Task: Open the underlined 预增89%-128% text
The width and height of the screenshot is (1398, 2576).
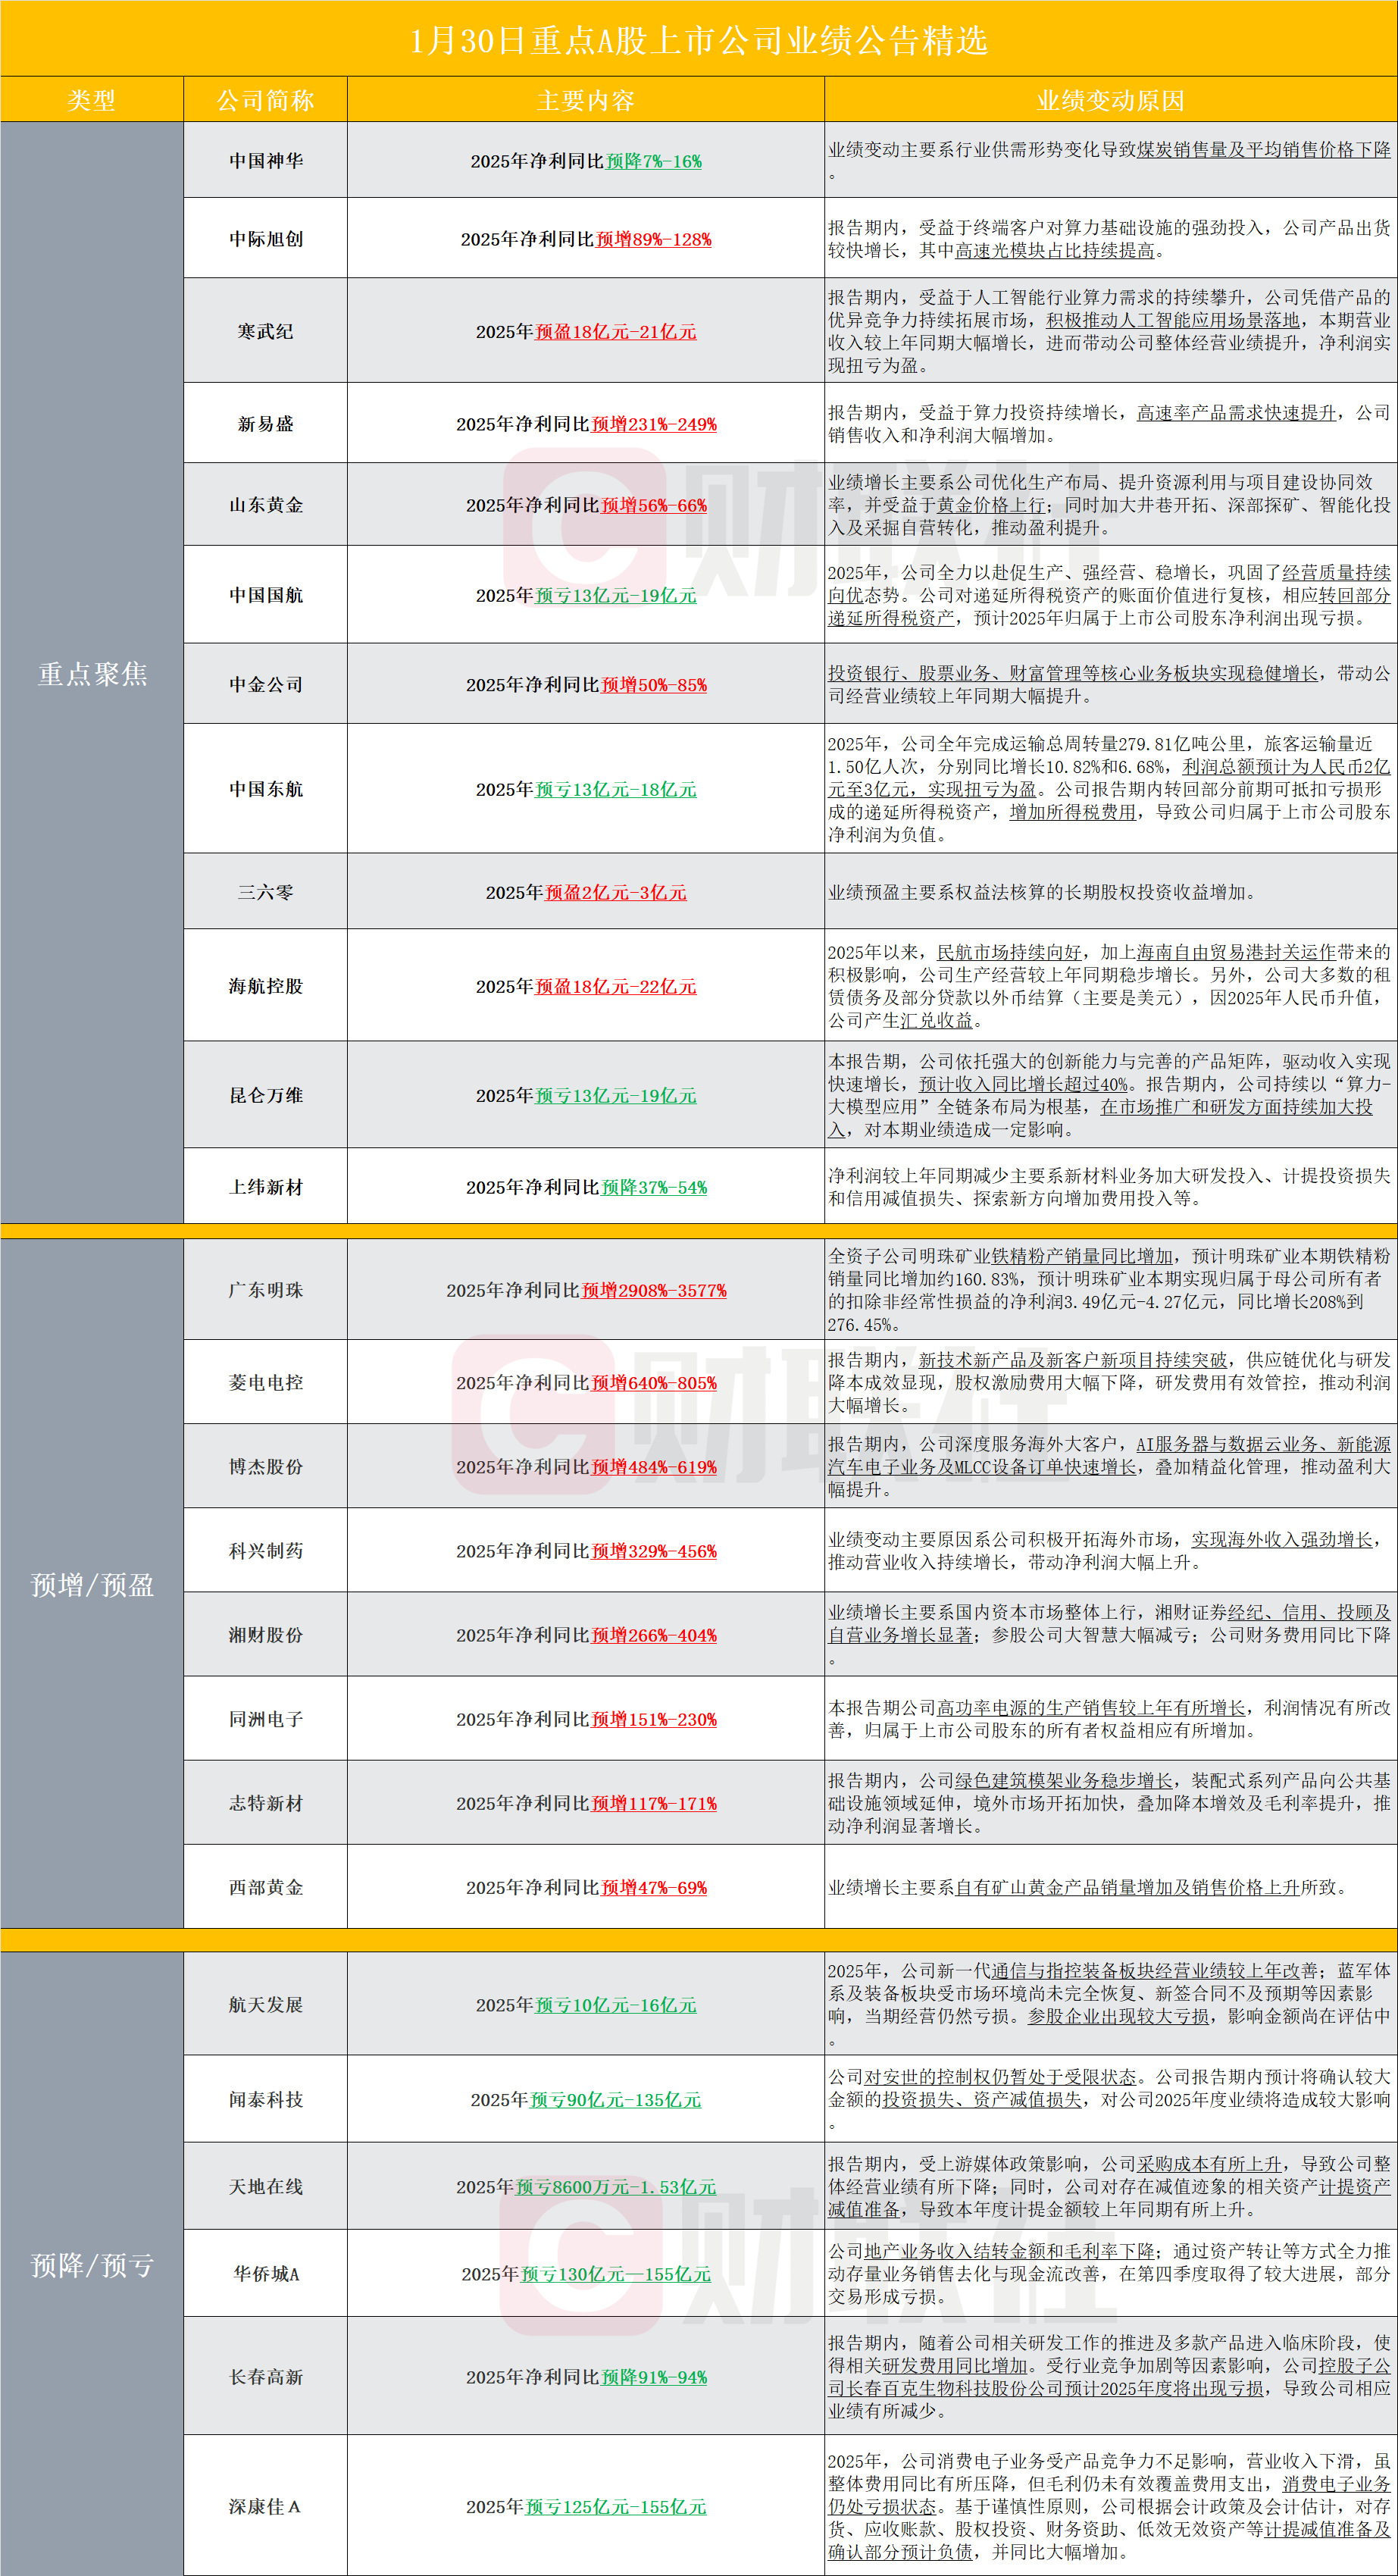Action: 653,240
